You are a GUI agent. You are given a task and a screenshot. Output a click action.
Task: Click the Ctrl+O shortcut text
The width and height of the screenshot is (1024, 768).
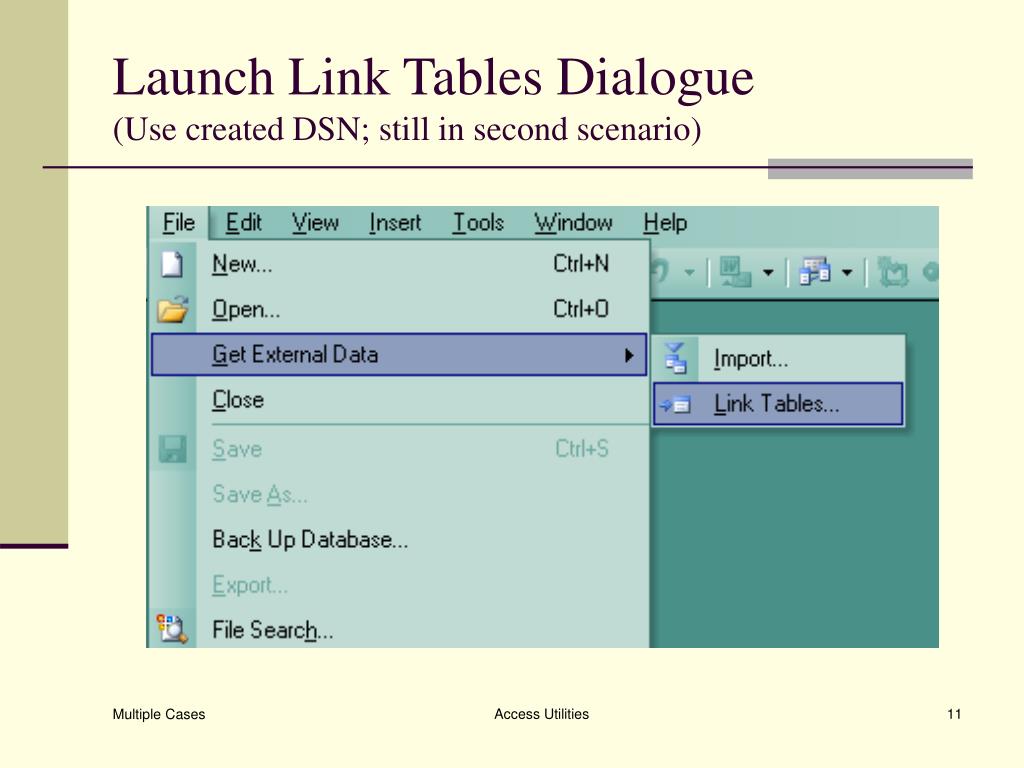point(581,309)
